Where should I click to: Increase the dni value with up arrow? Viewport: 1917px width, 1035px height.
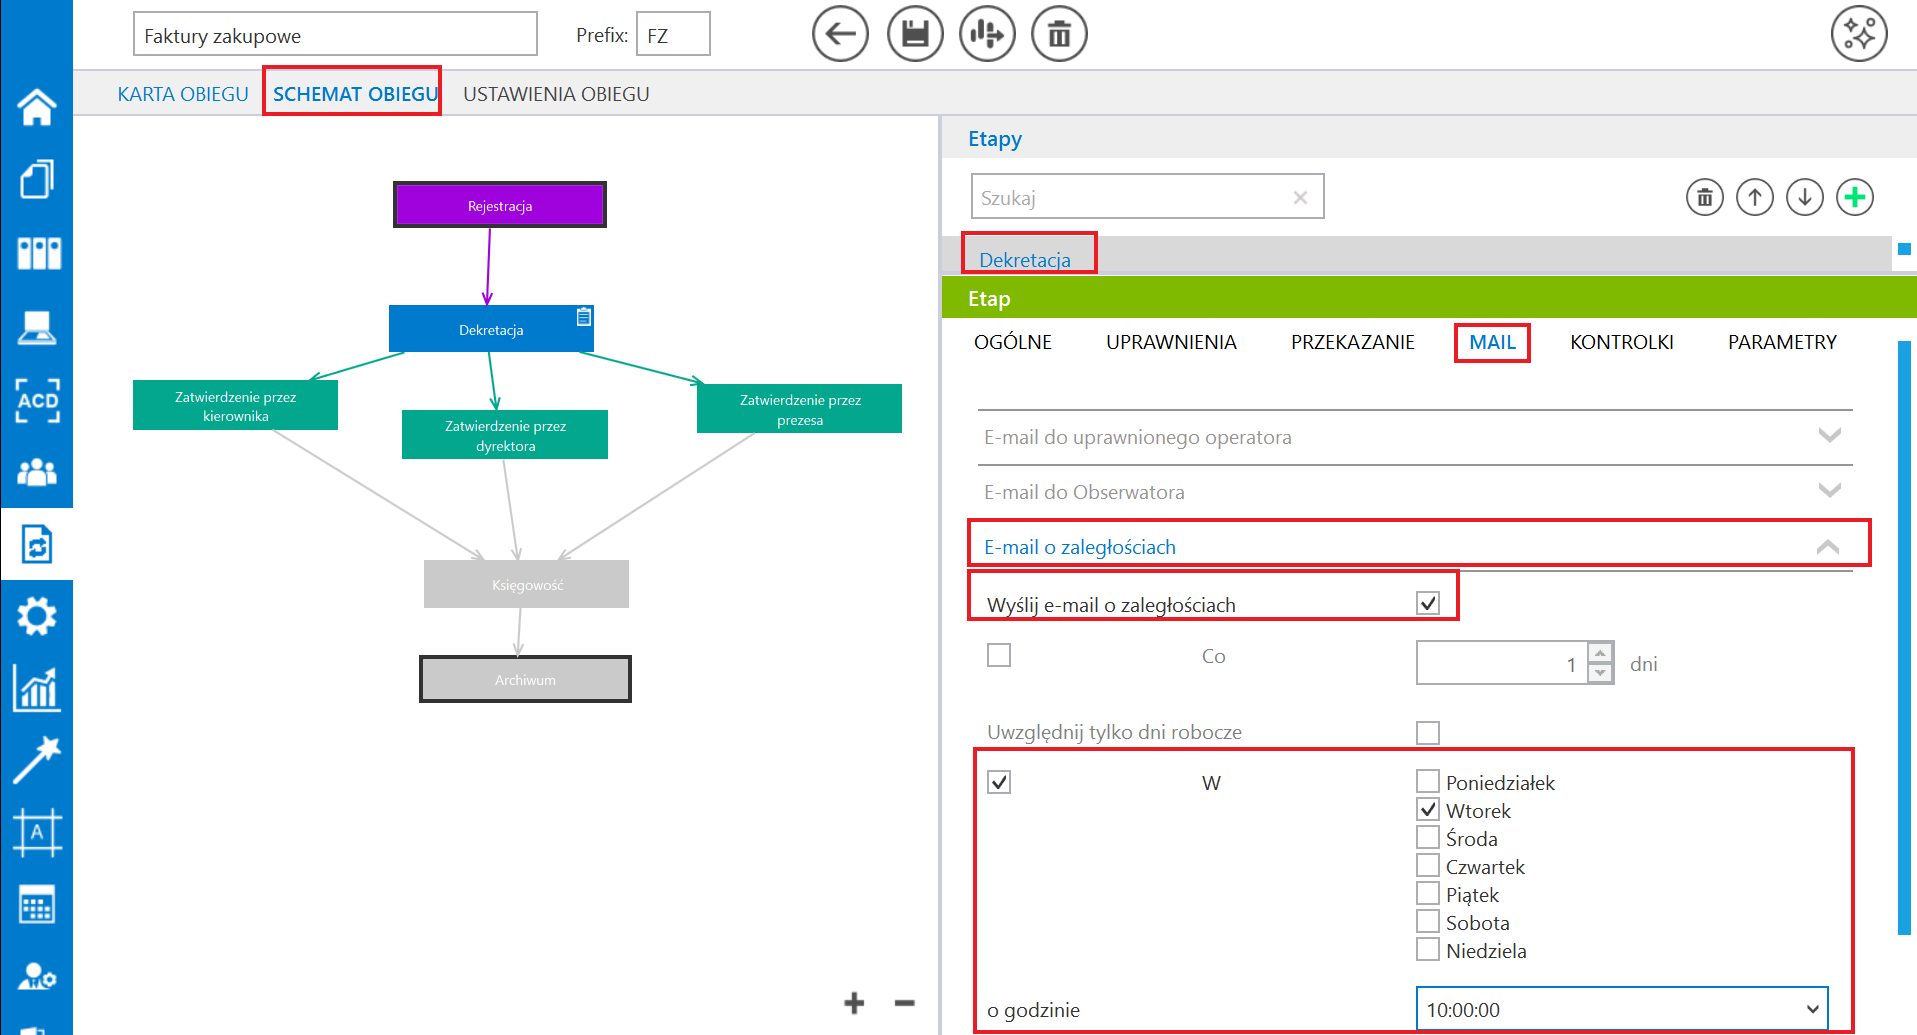(1600, 652)
